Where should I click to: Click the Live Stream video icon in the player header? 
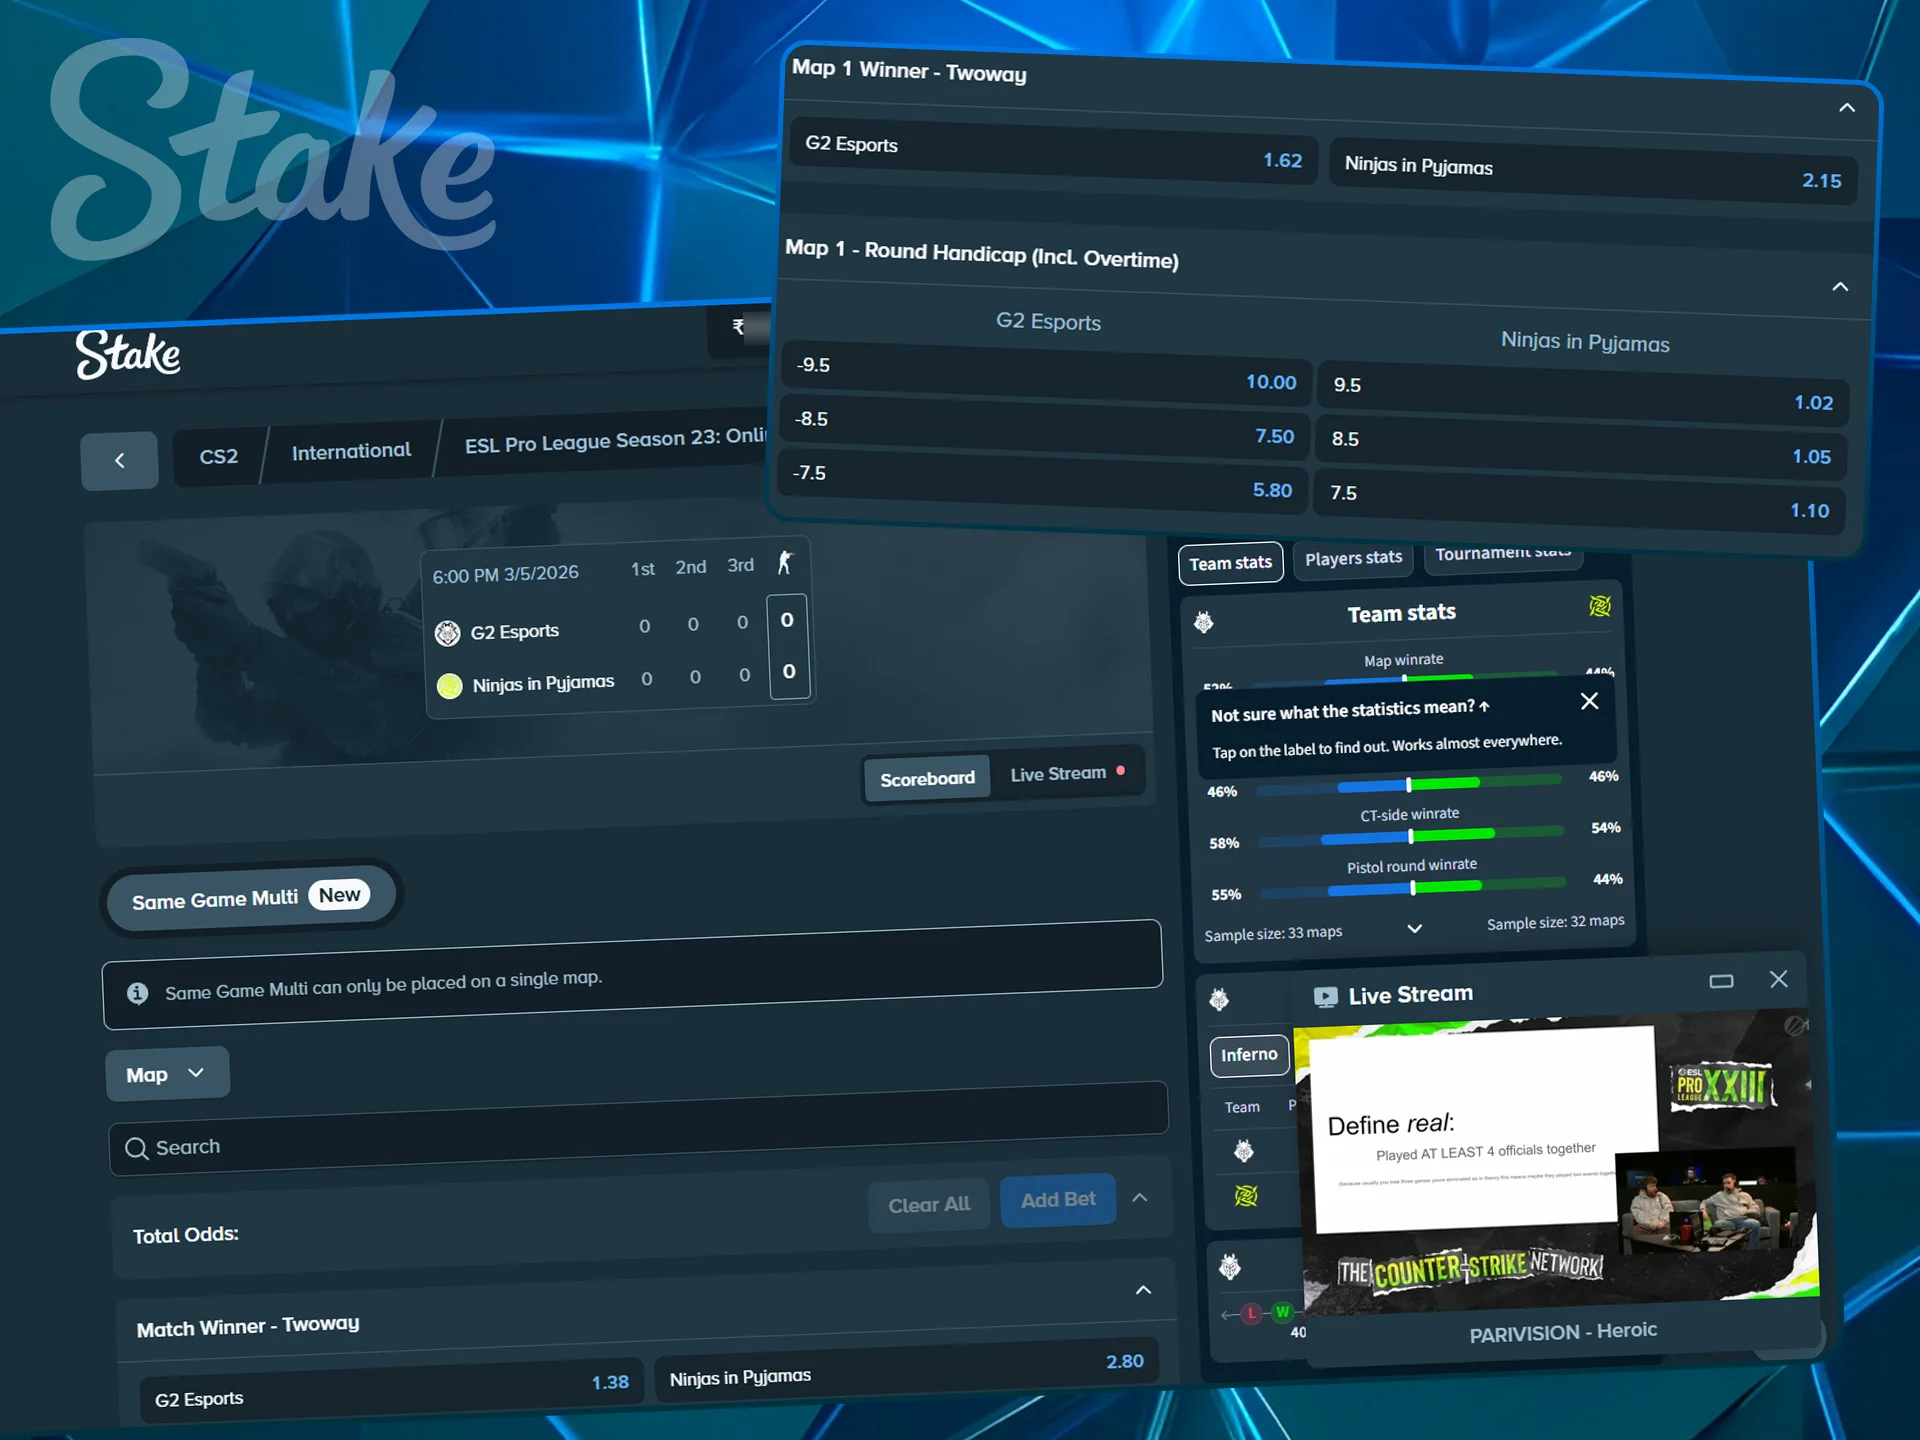[1326, 997]
